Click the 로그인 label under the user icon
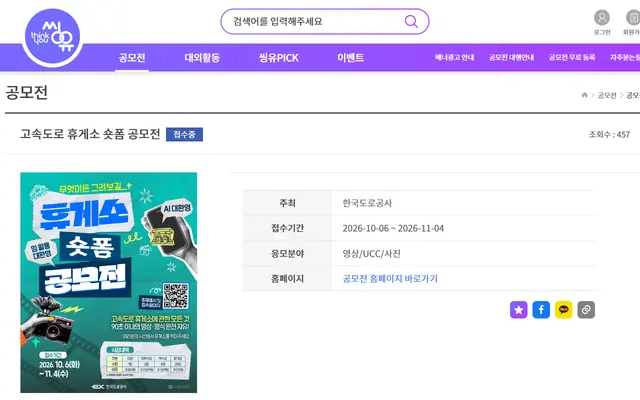This screenshot has height=400, width=640. (x=602, y=32)
